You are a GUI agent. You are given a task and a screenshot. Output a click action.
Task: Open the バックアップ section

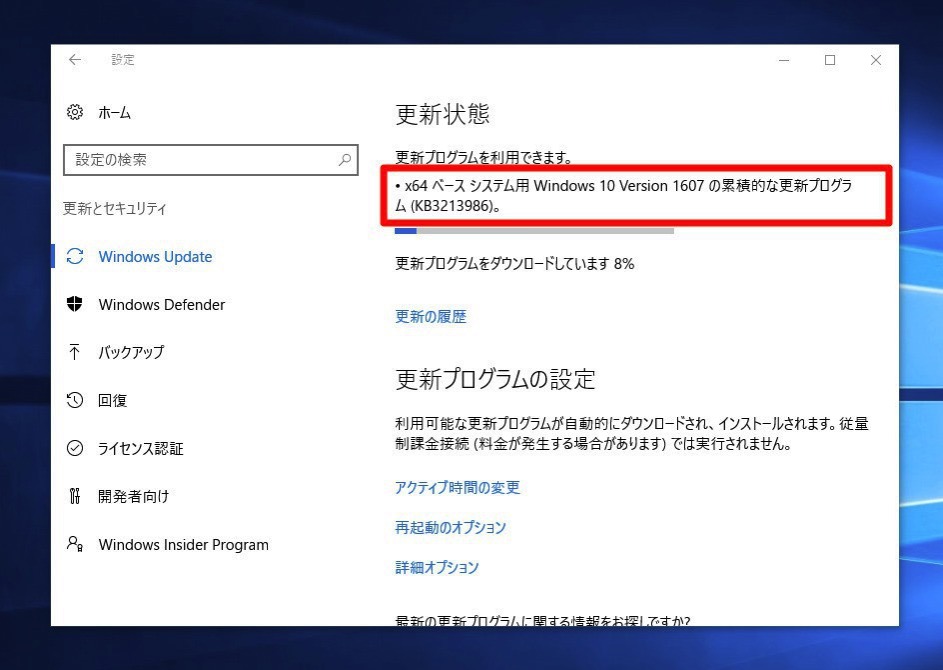[x=131, y=352]
